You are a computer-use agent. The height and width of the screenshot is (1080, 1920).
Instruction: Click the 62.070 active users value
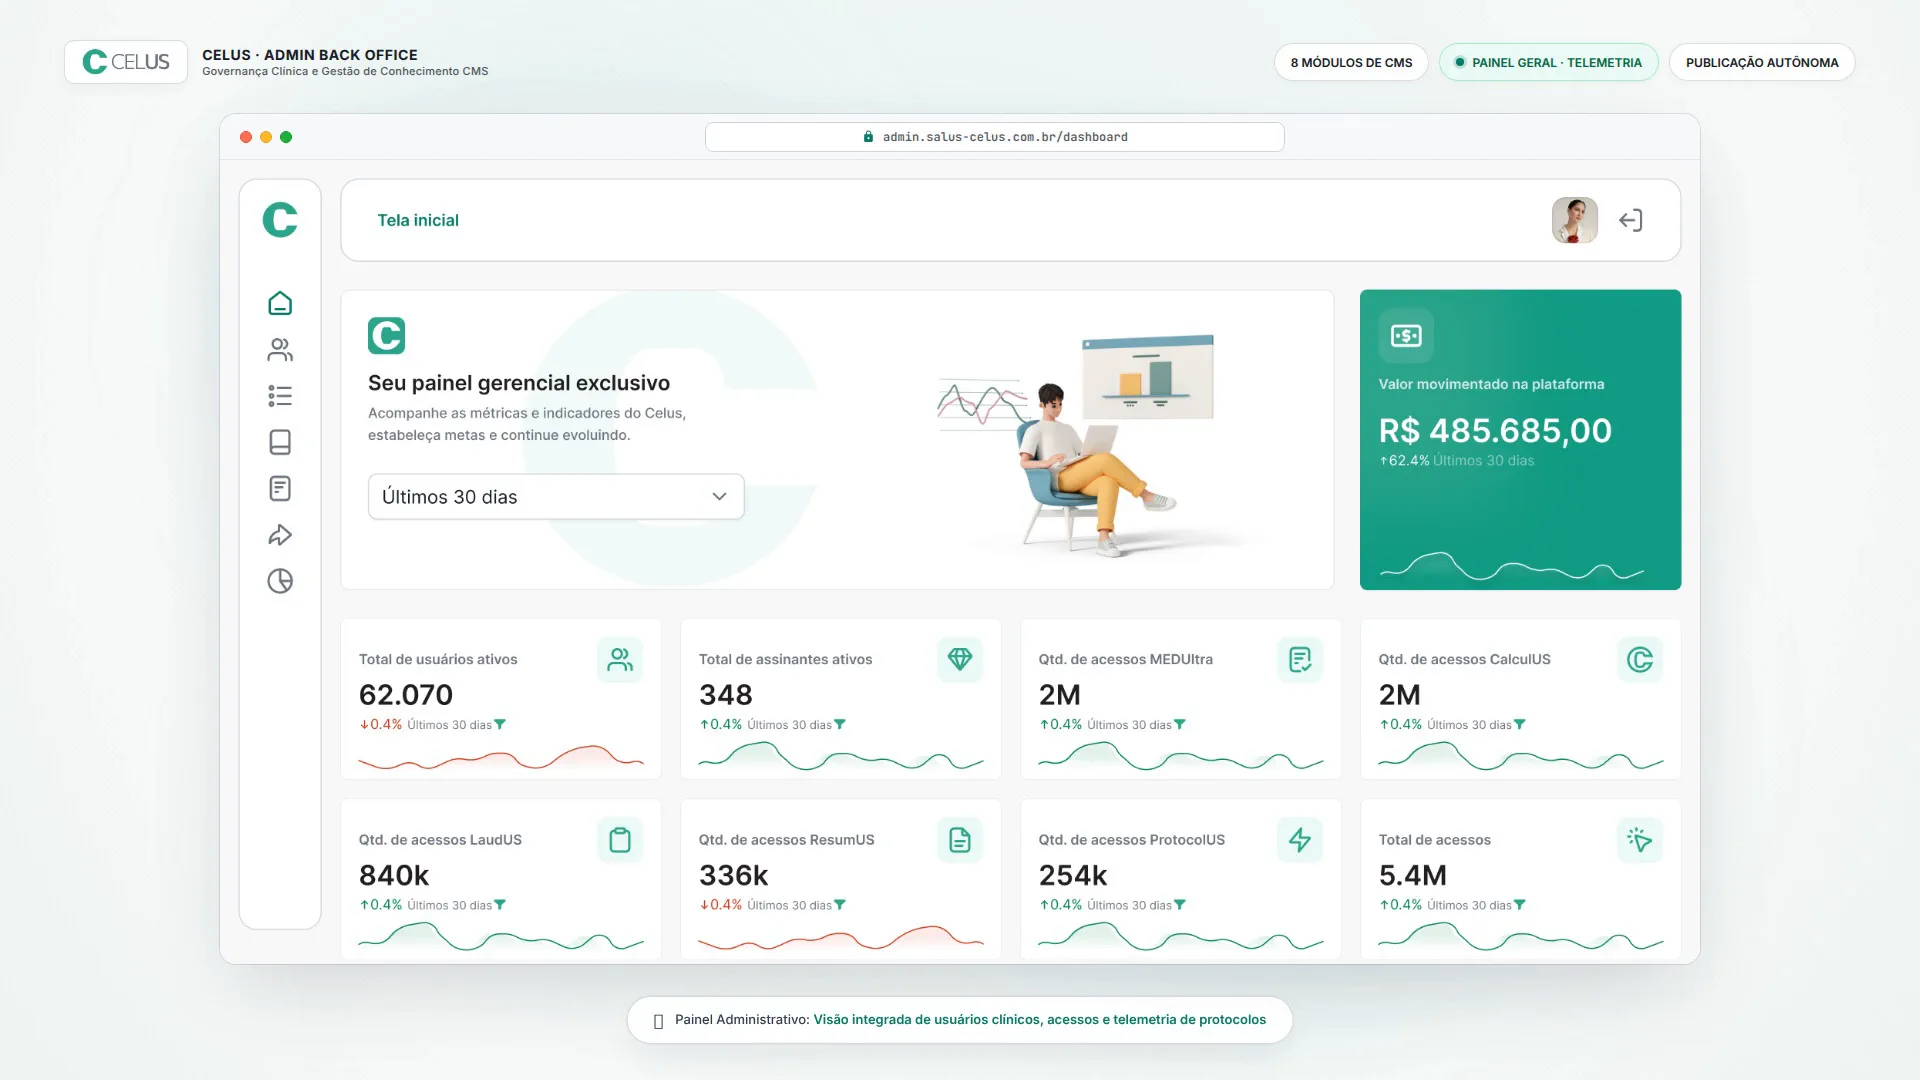click(x=406, y=694)
